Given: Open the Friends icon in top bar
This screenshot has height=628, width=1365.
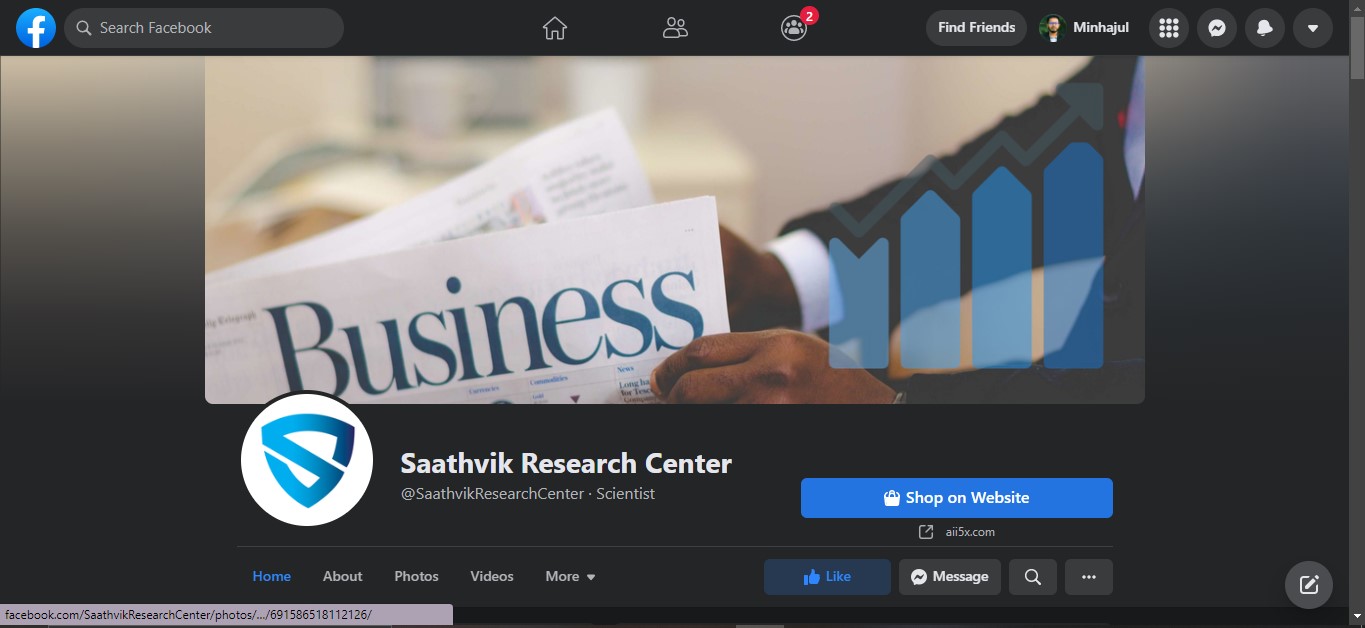Looking at the screenshot, I should coord(675,28).
